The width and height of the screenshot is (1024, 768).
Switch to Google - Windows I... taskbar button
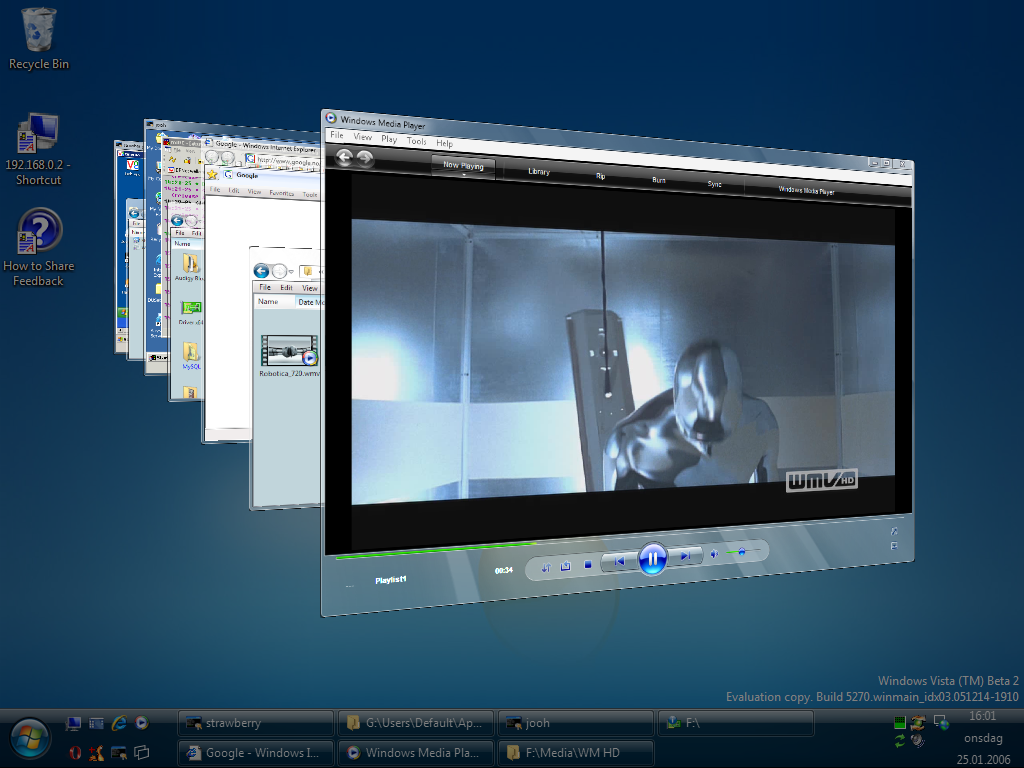[x=255, y=753]
